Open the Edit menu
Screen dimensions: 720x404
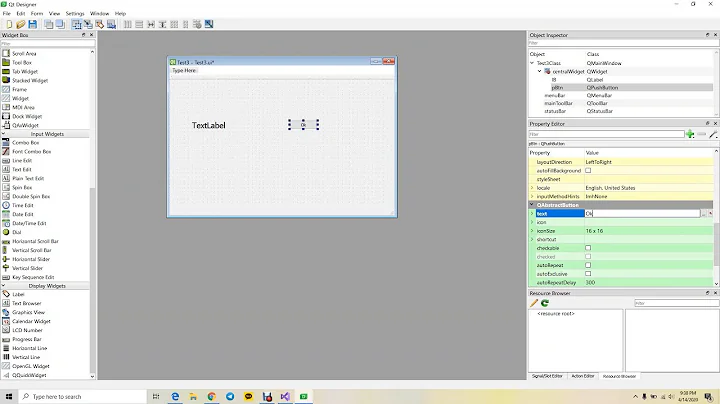pyautogui.click(x=21, y=13)
